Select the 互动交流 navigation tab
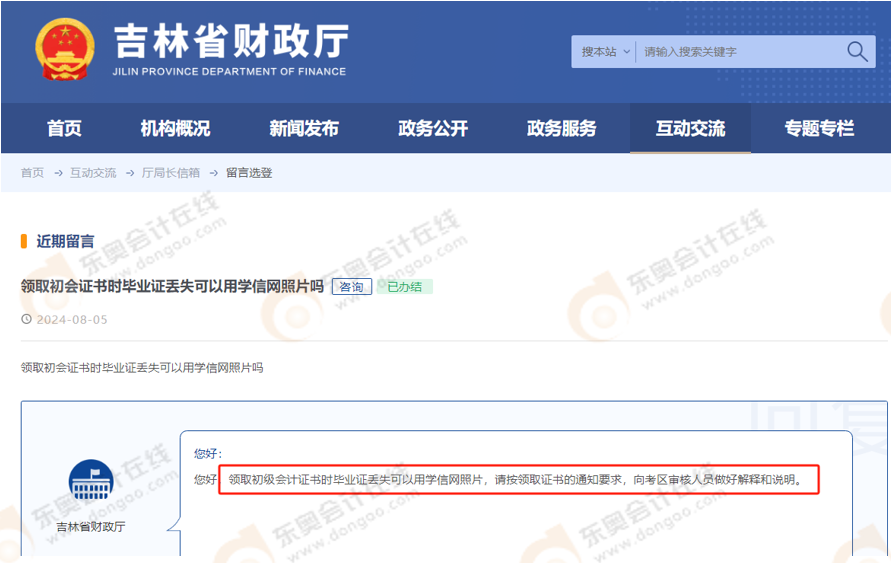Image resolution: width=891 pixels, height=563 pixels. pos(690,129)
